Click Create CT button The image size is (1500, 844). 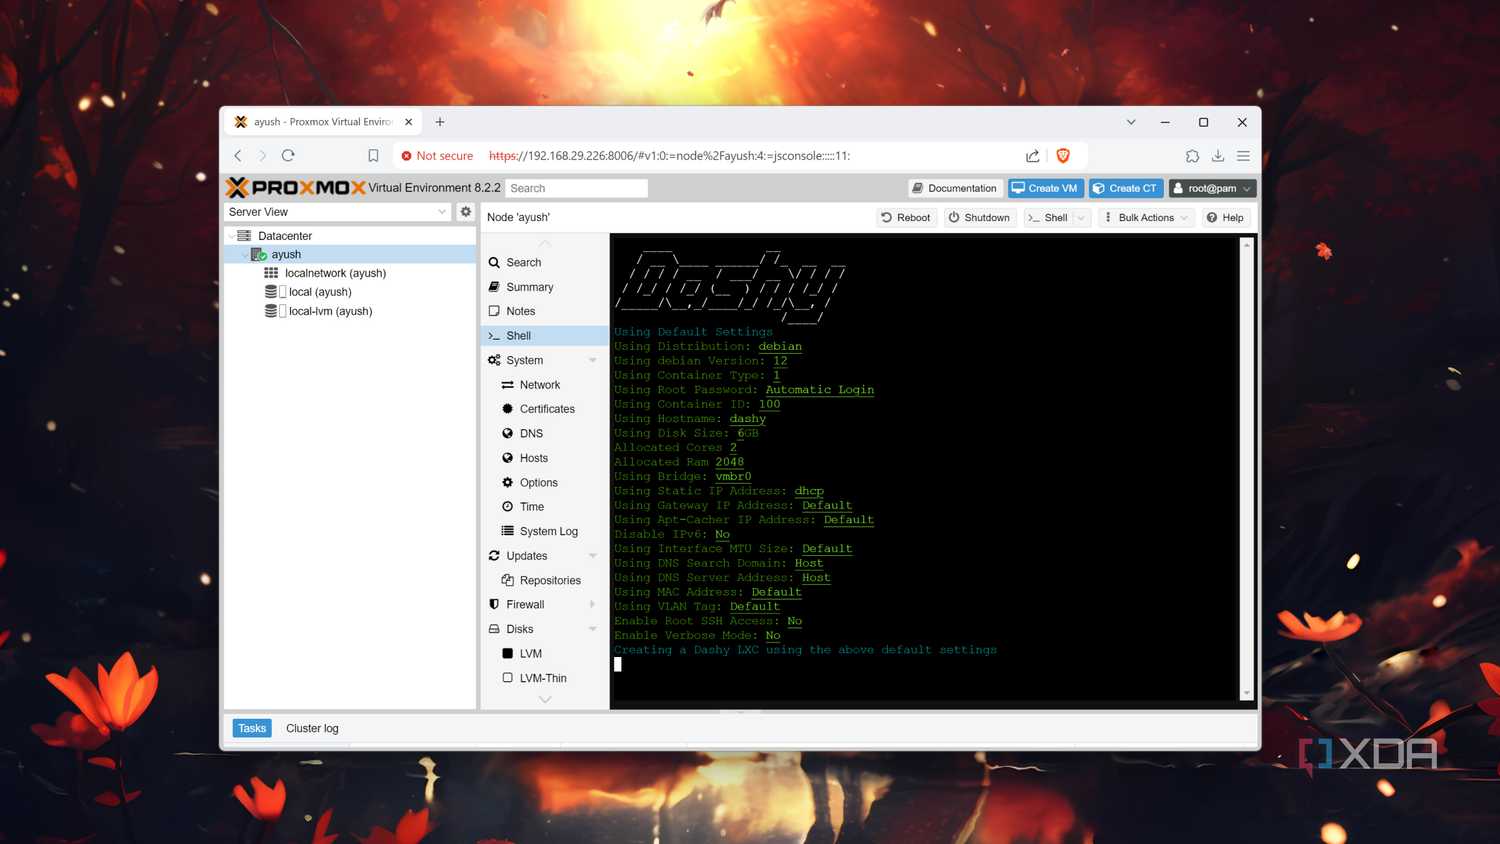pos(1125,188)
